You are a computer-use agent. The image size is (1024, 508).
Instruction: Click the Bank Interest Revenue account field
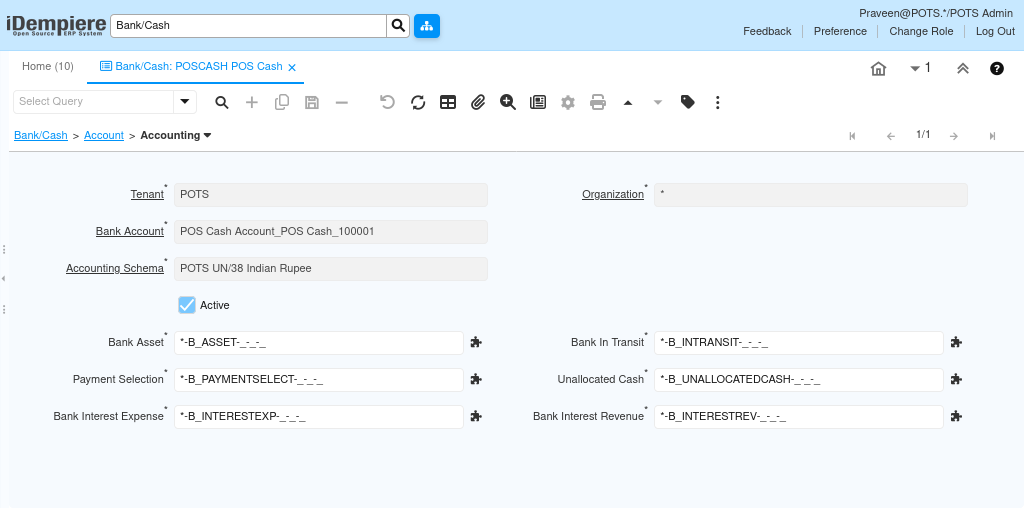click(799, 417)
